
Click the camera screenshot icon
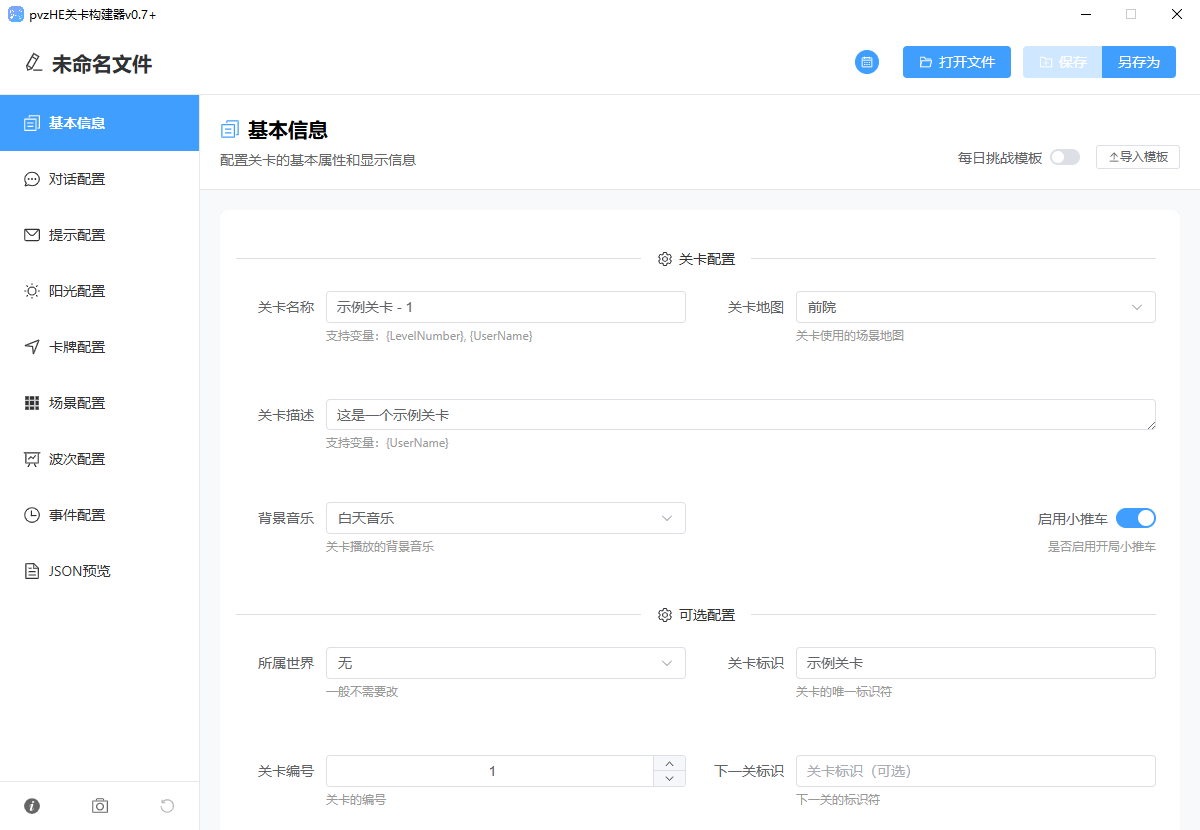click(x=100, y=806)
